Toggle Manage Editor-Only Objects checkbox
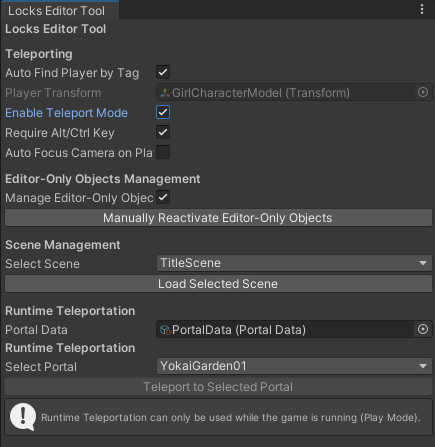 click(x=163, y=197)
